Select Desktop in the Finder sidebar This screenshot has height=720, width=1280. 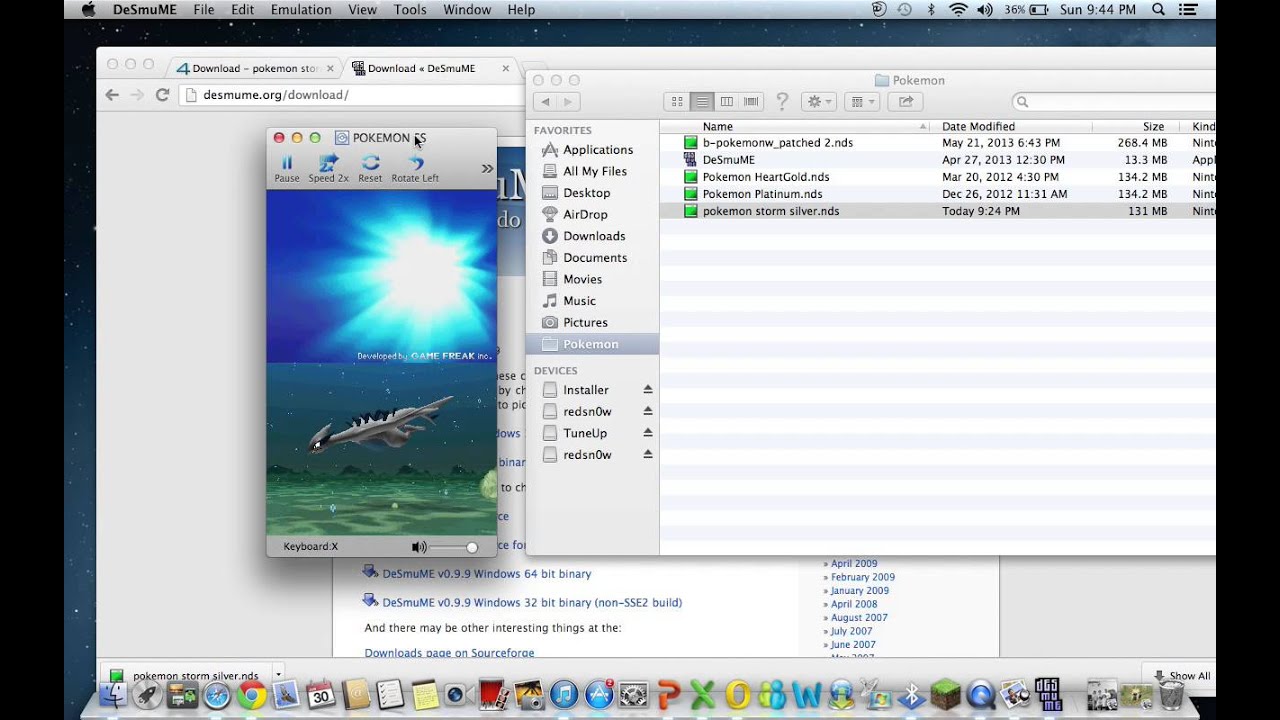586,193
